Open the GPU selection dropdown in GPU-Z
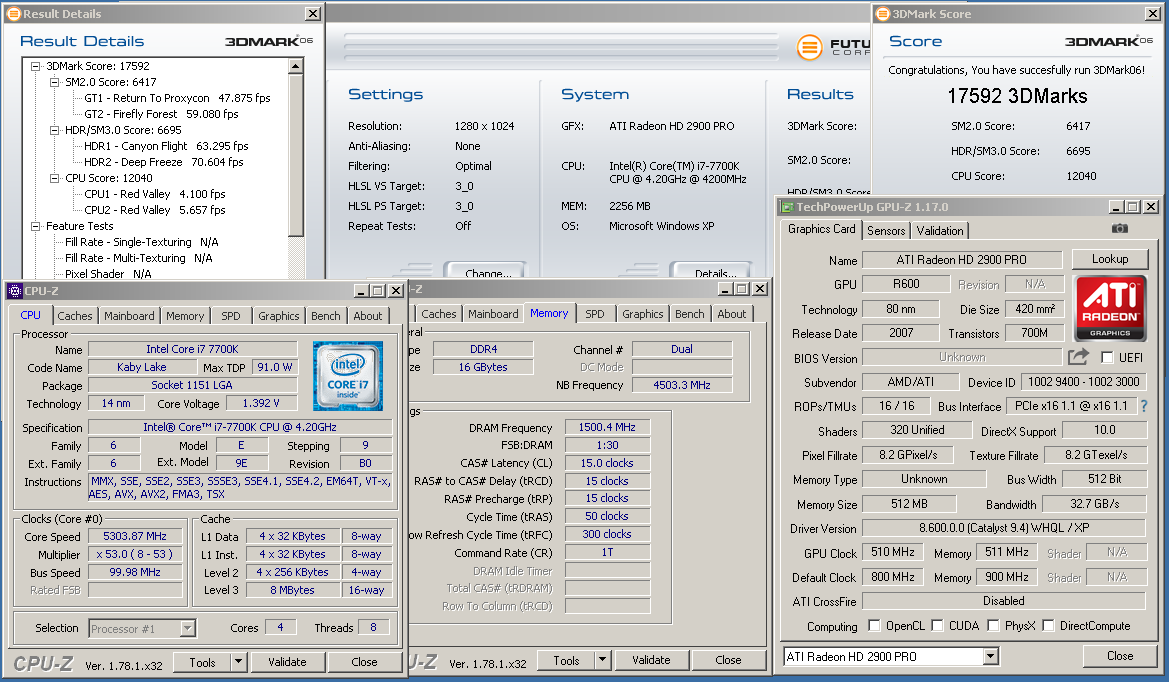 (990, 657)
